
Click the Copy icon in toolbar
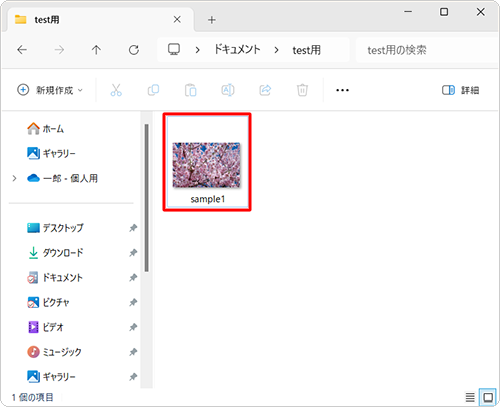[153, 90]
